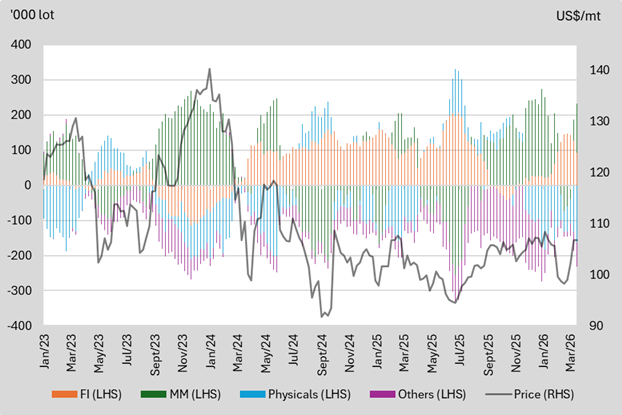Click the Jul/25 x-axis date label
The height and width of the screenshot is (415, 622).
(460, 350)
